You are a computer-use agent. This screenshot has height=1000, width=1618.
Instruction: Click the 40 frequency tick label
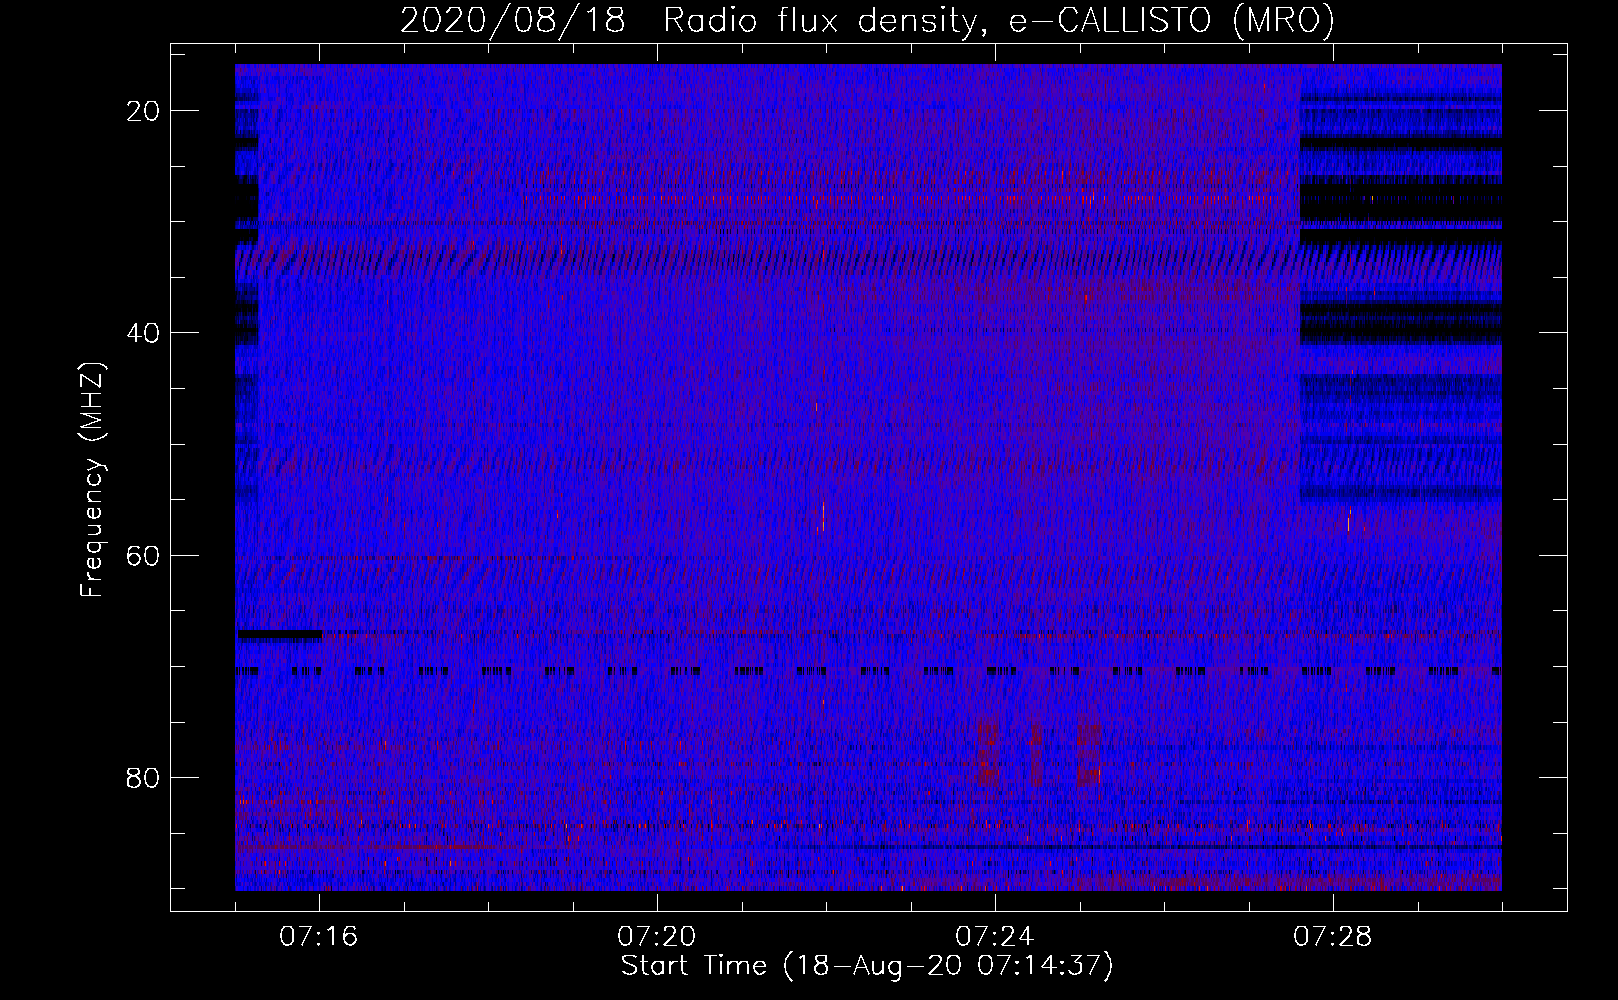coord(144,333)
